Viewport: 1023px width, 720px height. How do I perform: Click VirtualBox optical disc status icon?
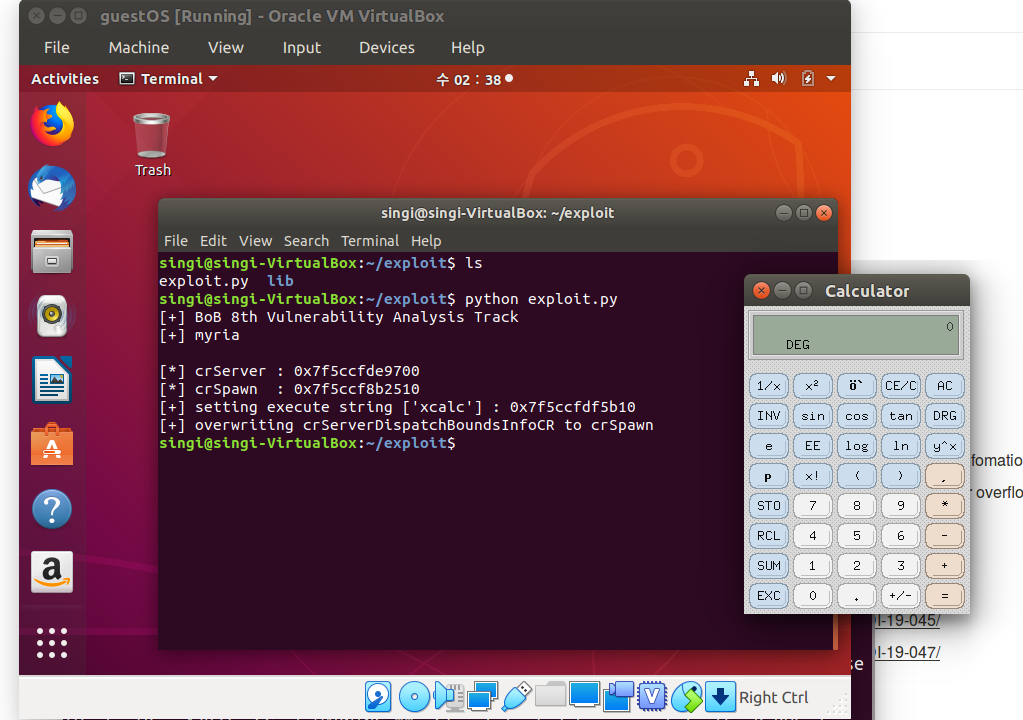[414, 697]
